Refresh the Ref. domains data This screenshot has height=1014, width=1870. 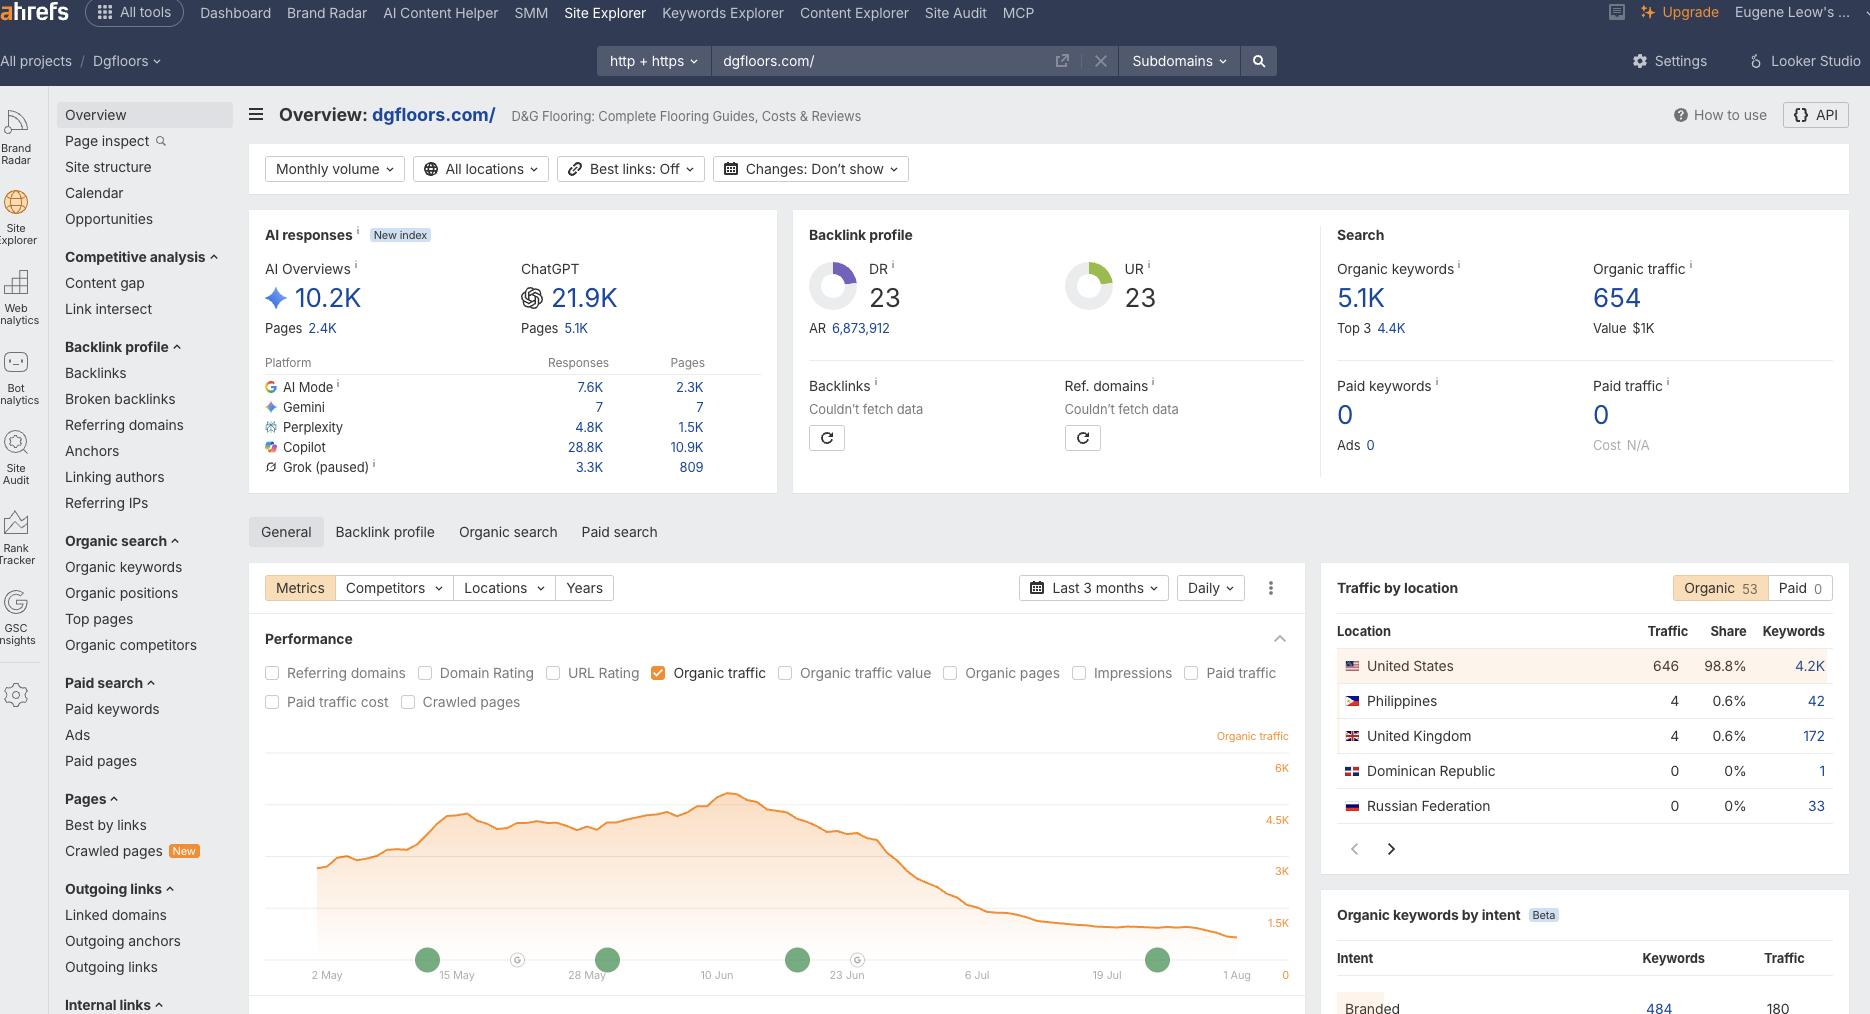[x=1083, y=438]
